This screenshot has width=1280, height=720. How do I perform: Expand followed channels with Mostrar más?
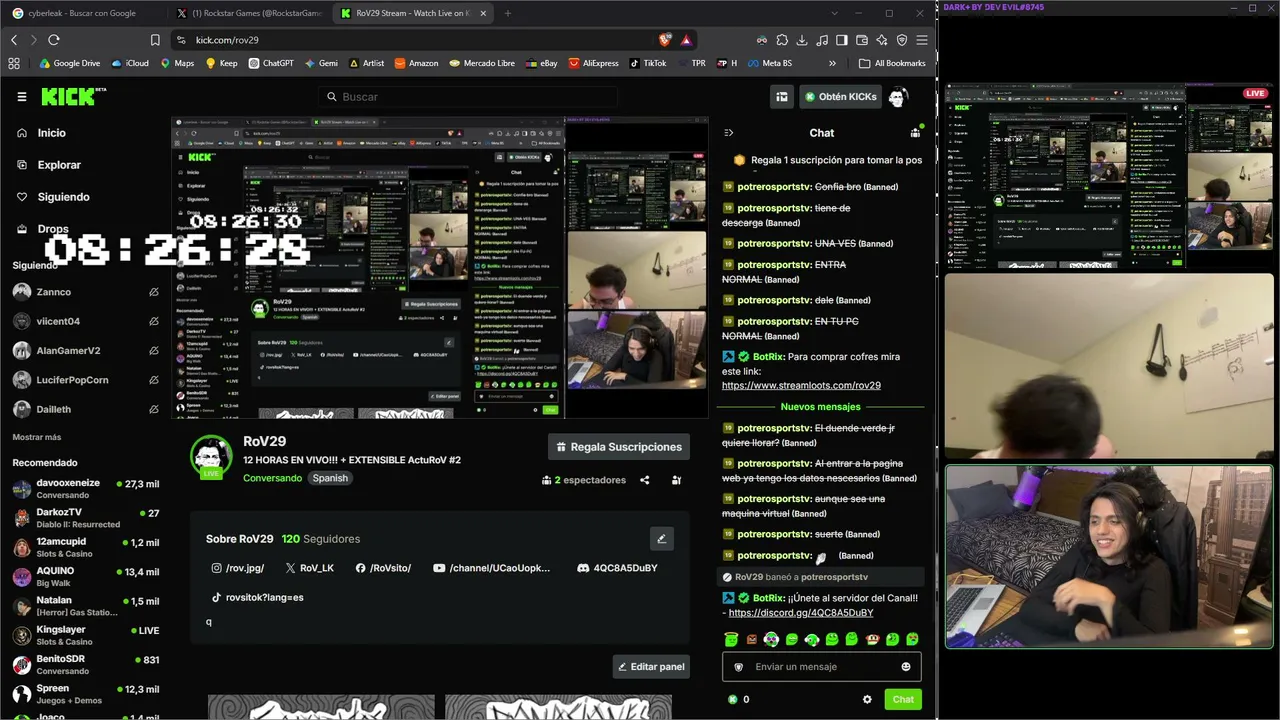(36, 437)
